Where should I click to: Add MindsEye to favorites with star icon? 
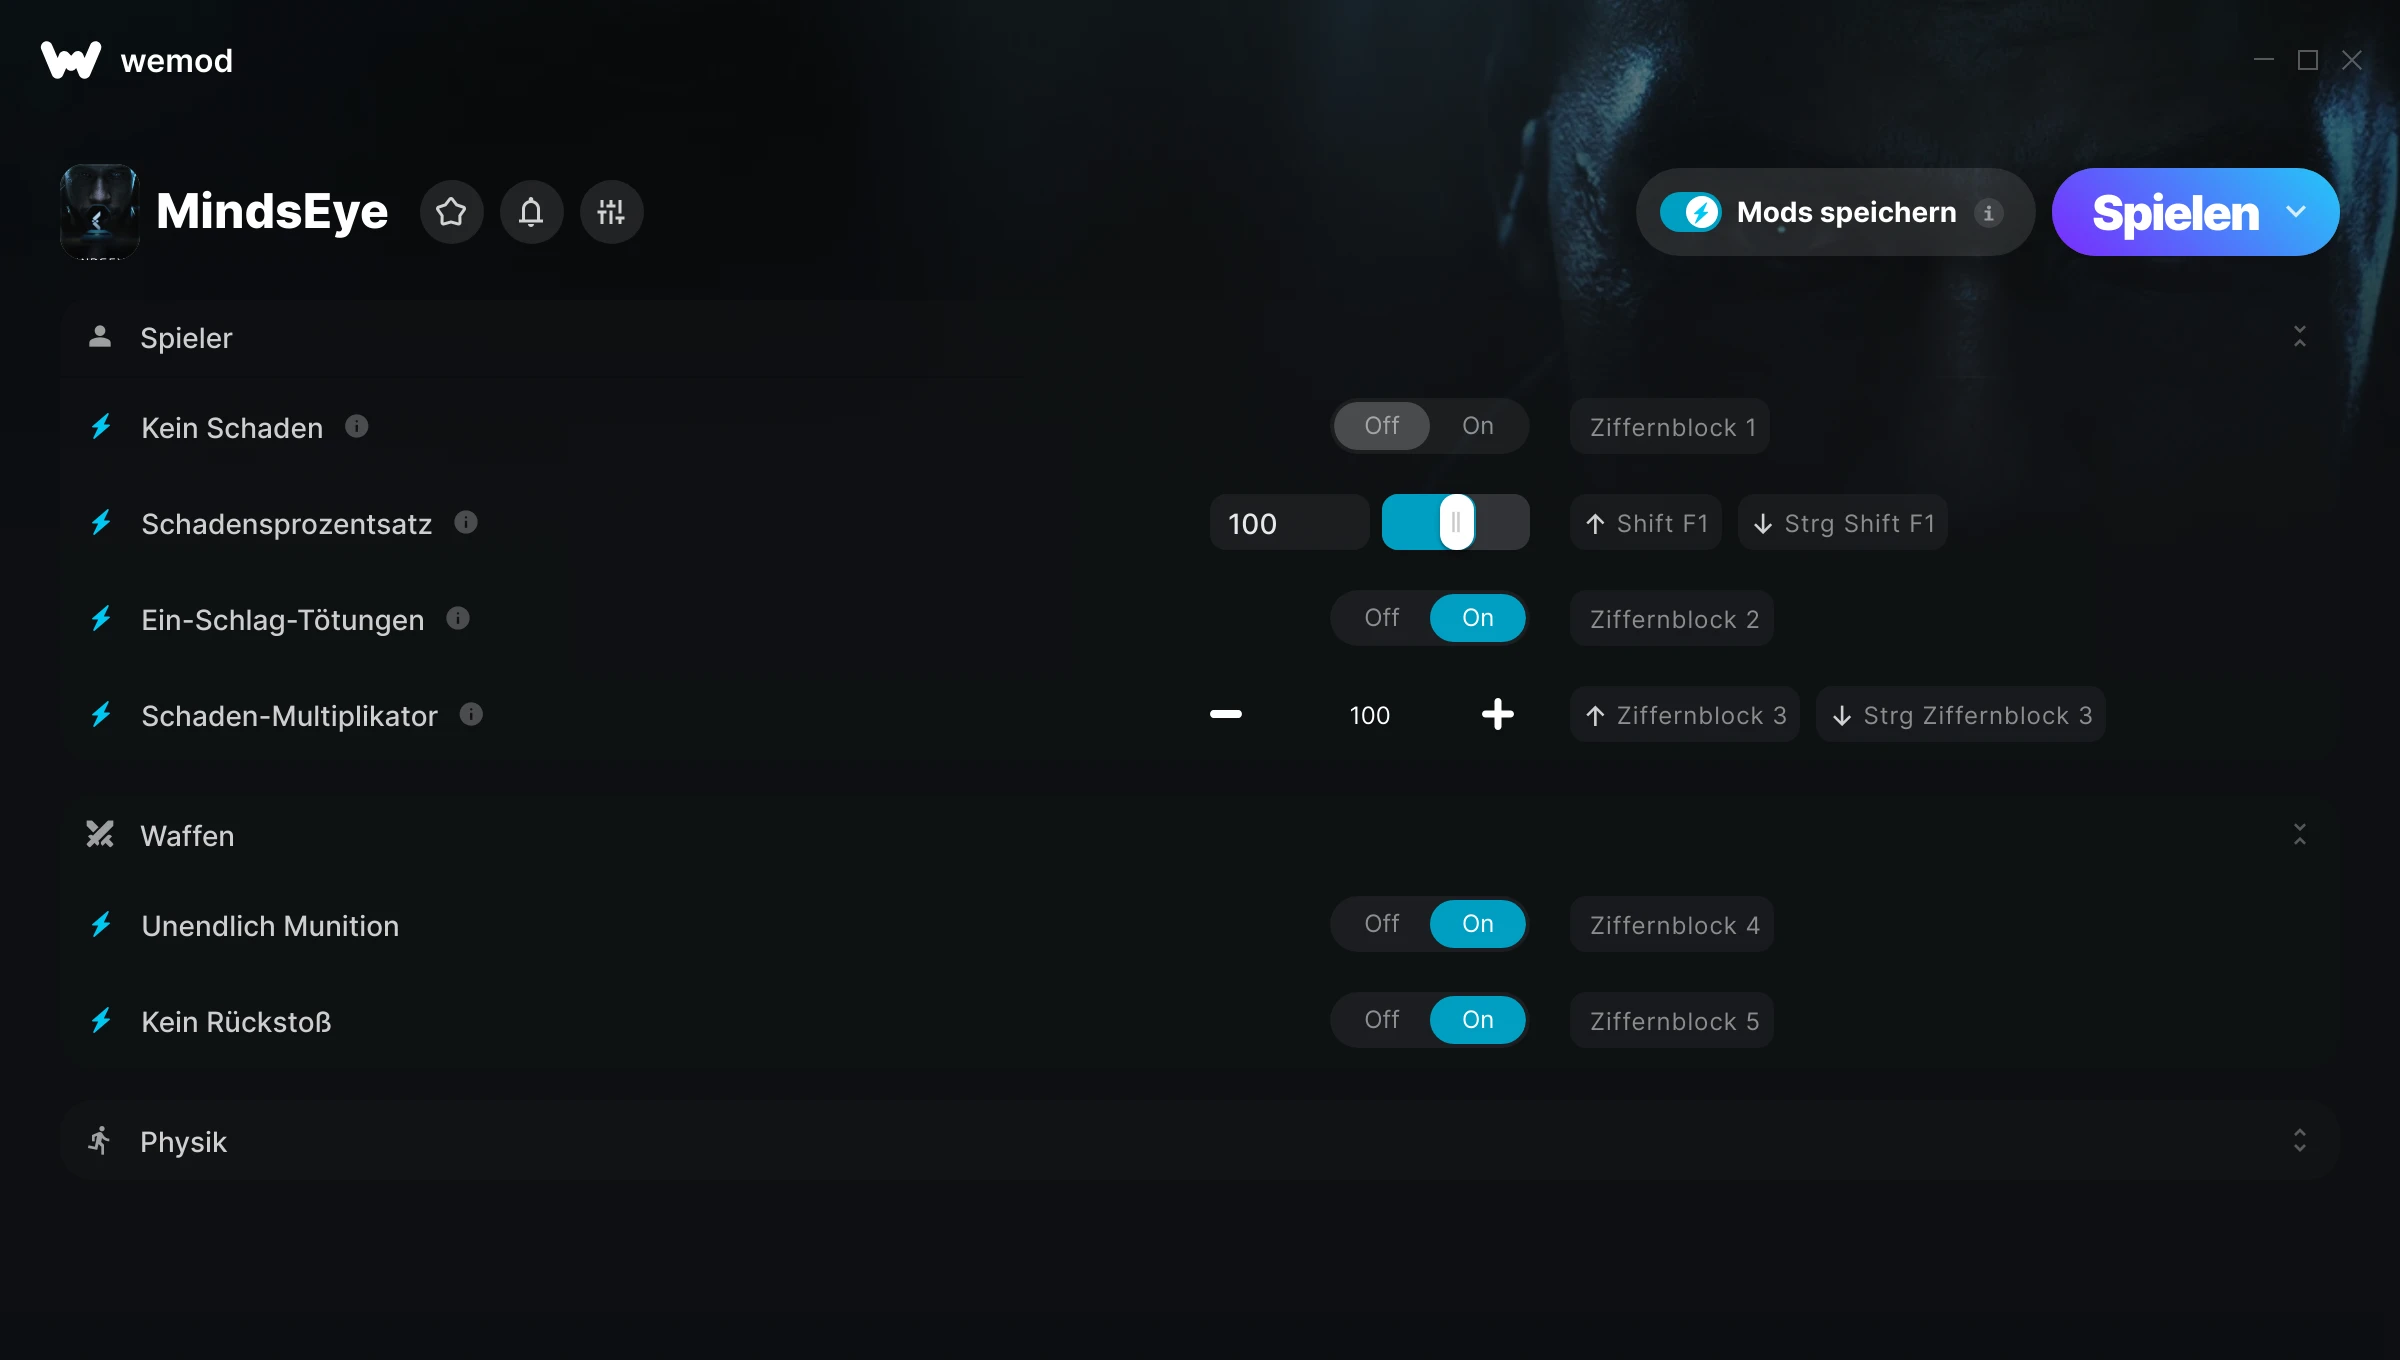451,212
